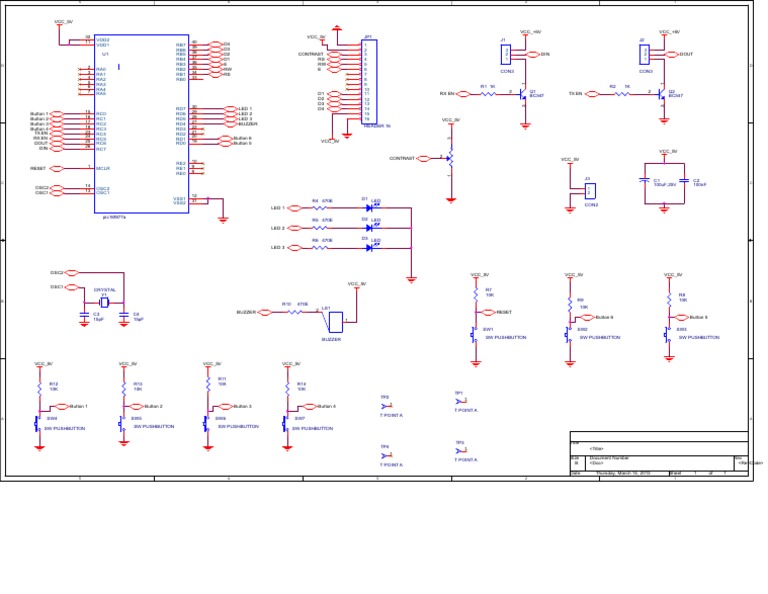Select the J1 CON3 connector
The width and height of the screenshot is (768, 594).
coord(505,54)
